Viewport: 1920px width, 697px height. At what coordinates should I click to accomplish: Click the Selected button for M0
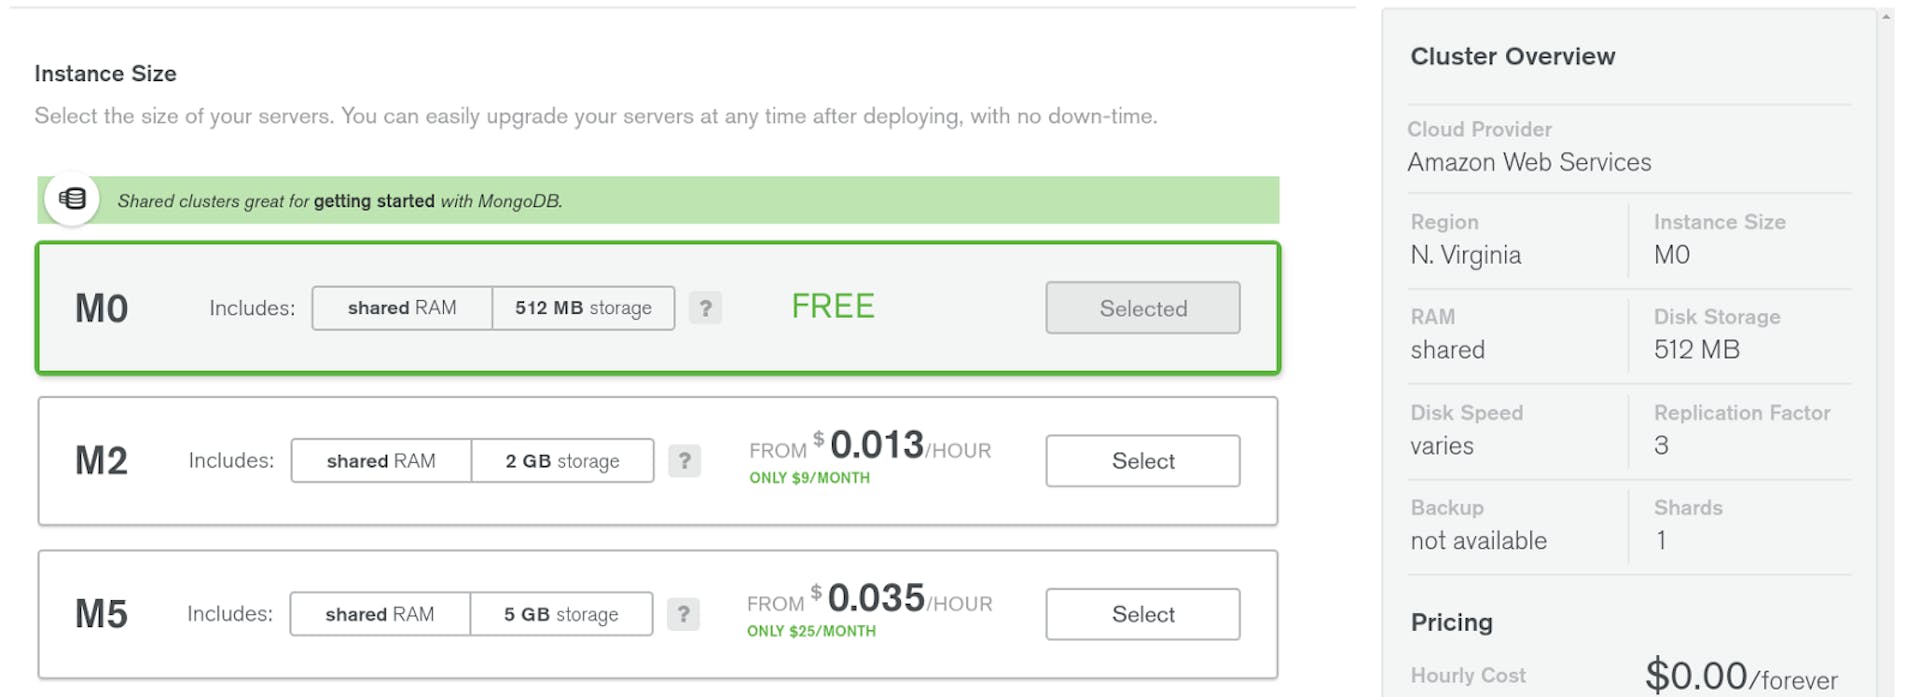[x=1143, y=308]
